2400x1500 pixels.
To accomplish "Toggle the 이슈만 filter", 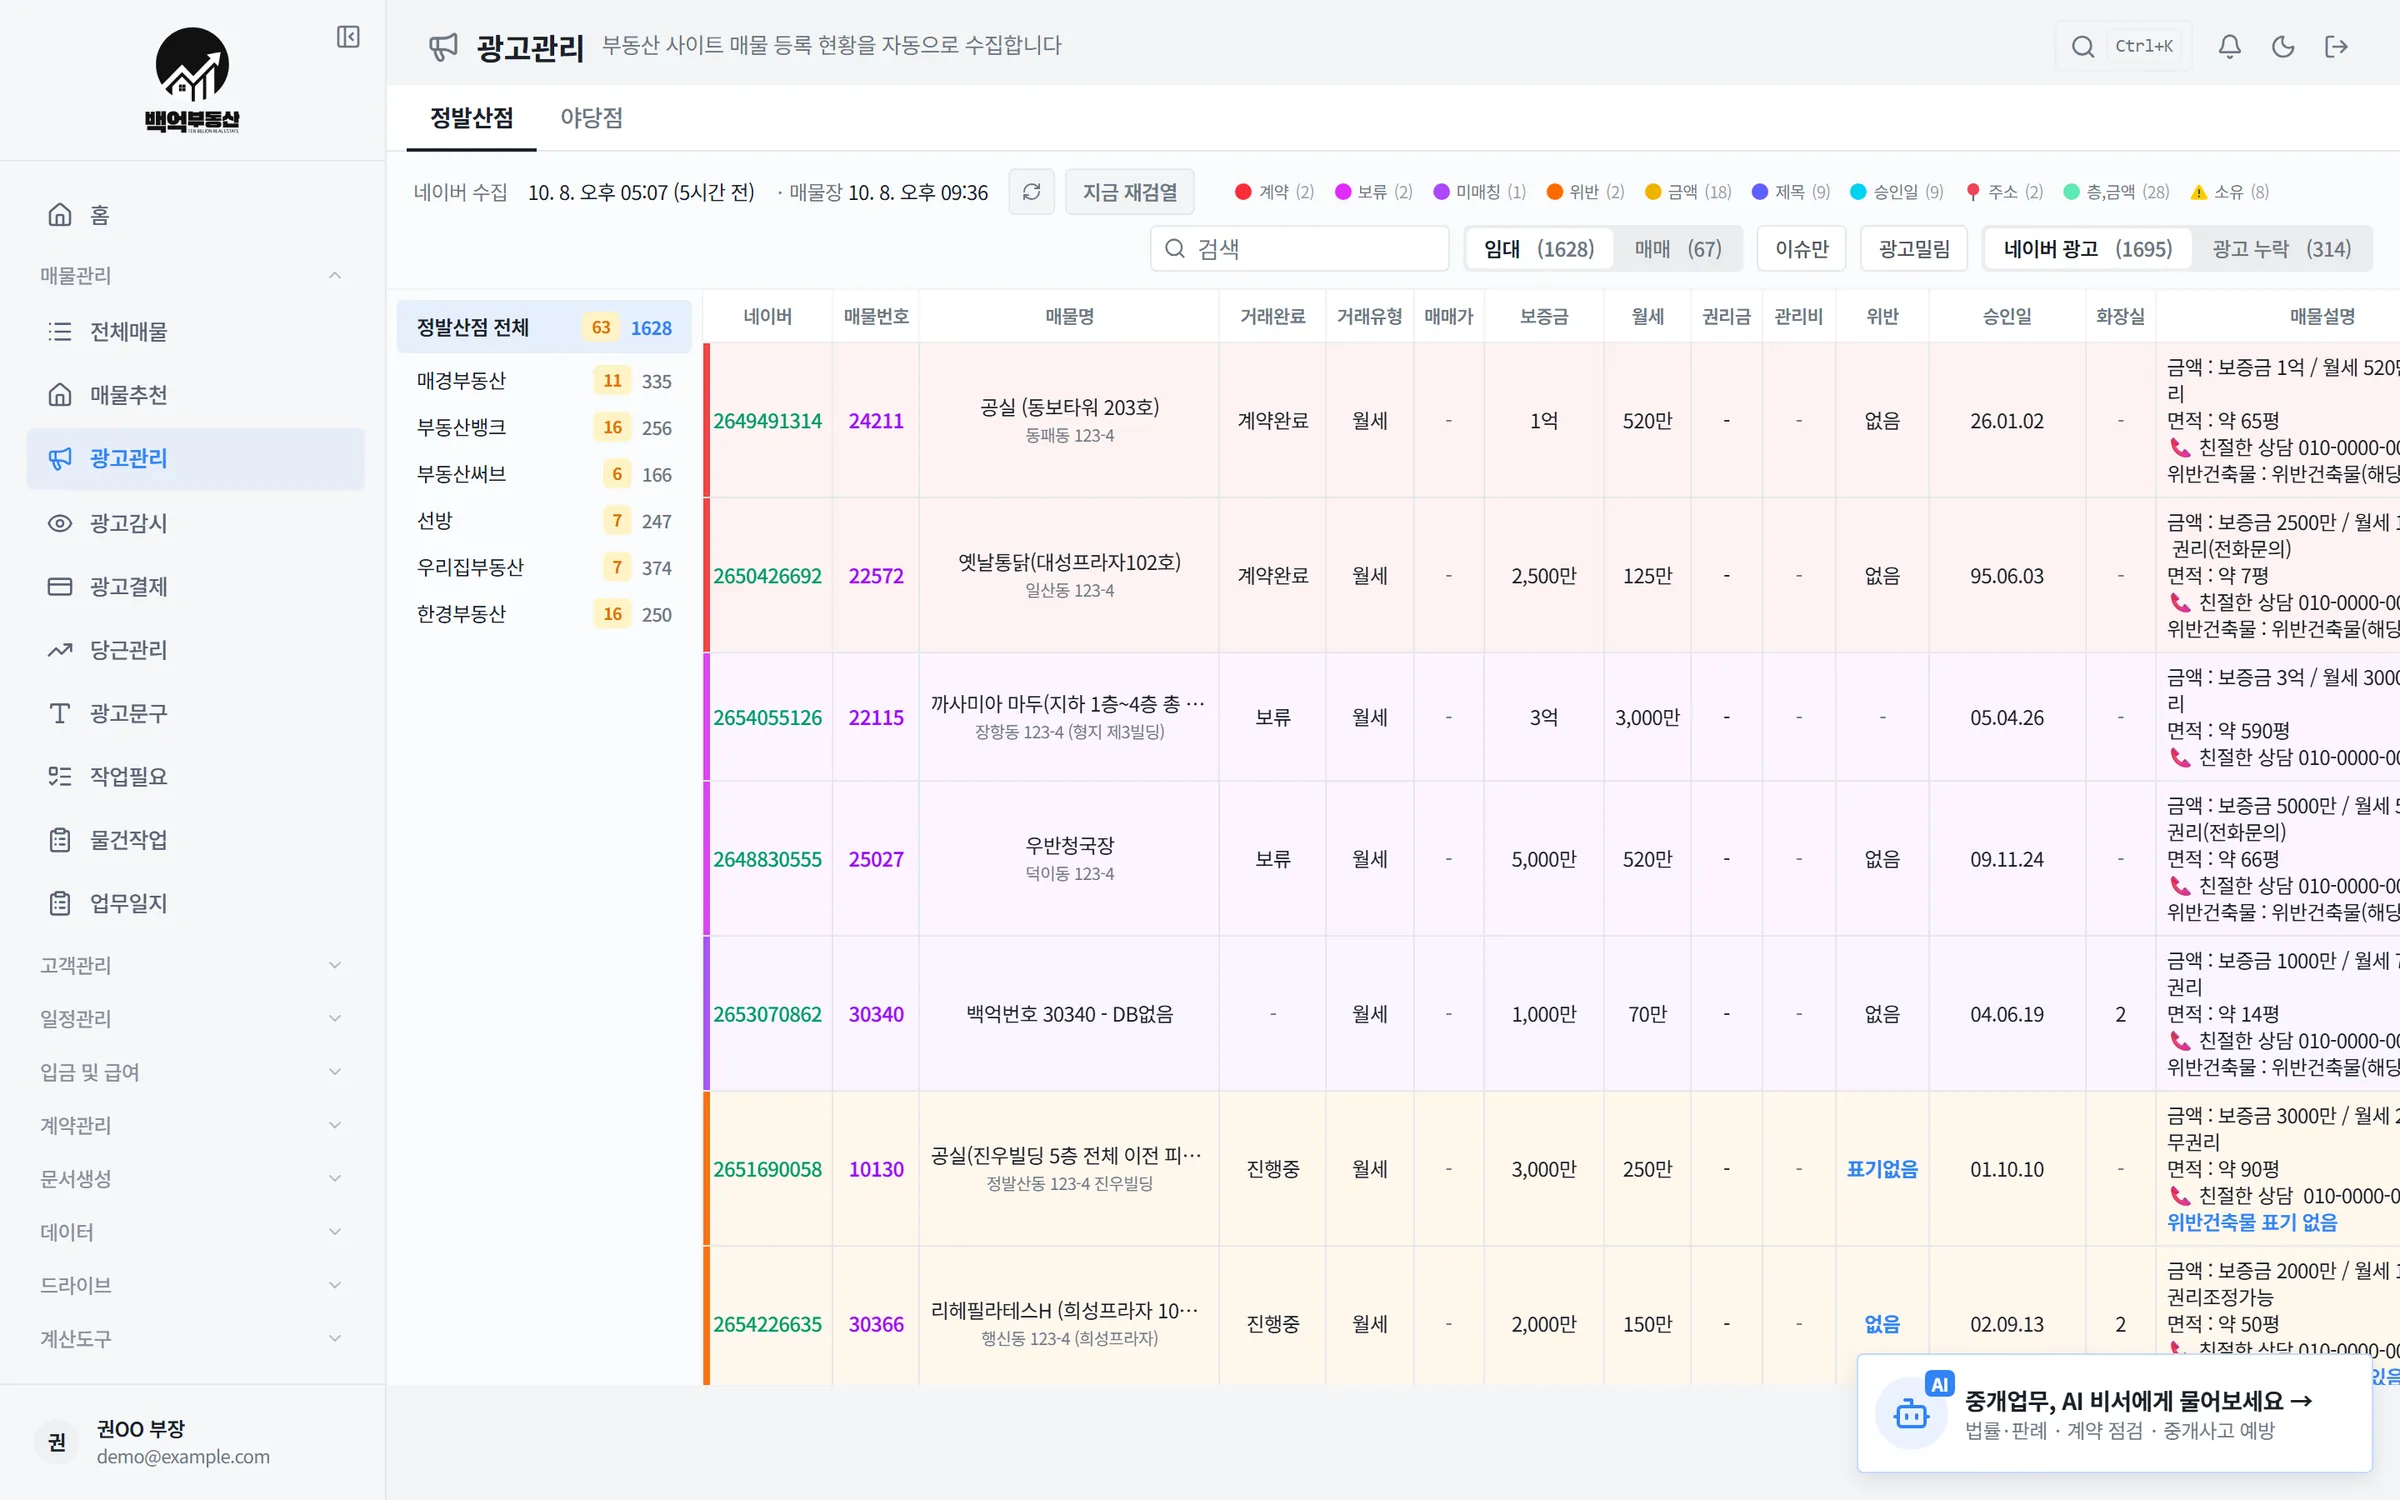I will (x=1802, y=249).
